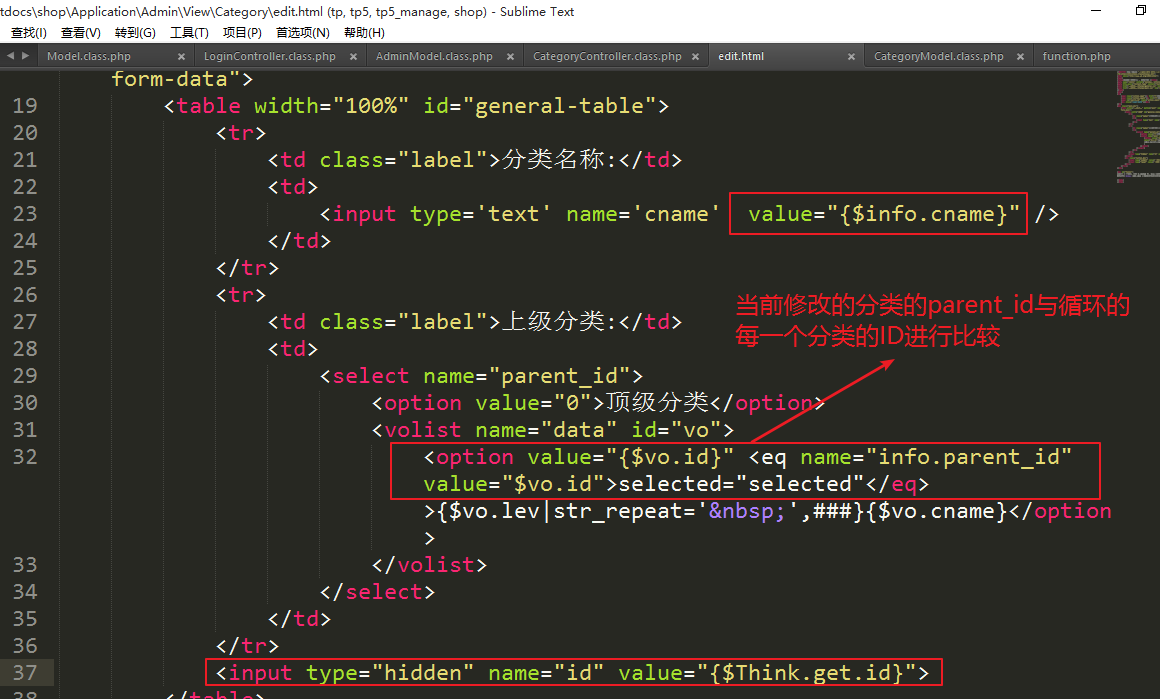Switch to the CategoryModel.class.php tab
Screen dimensions: 1160x699
938,57
